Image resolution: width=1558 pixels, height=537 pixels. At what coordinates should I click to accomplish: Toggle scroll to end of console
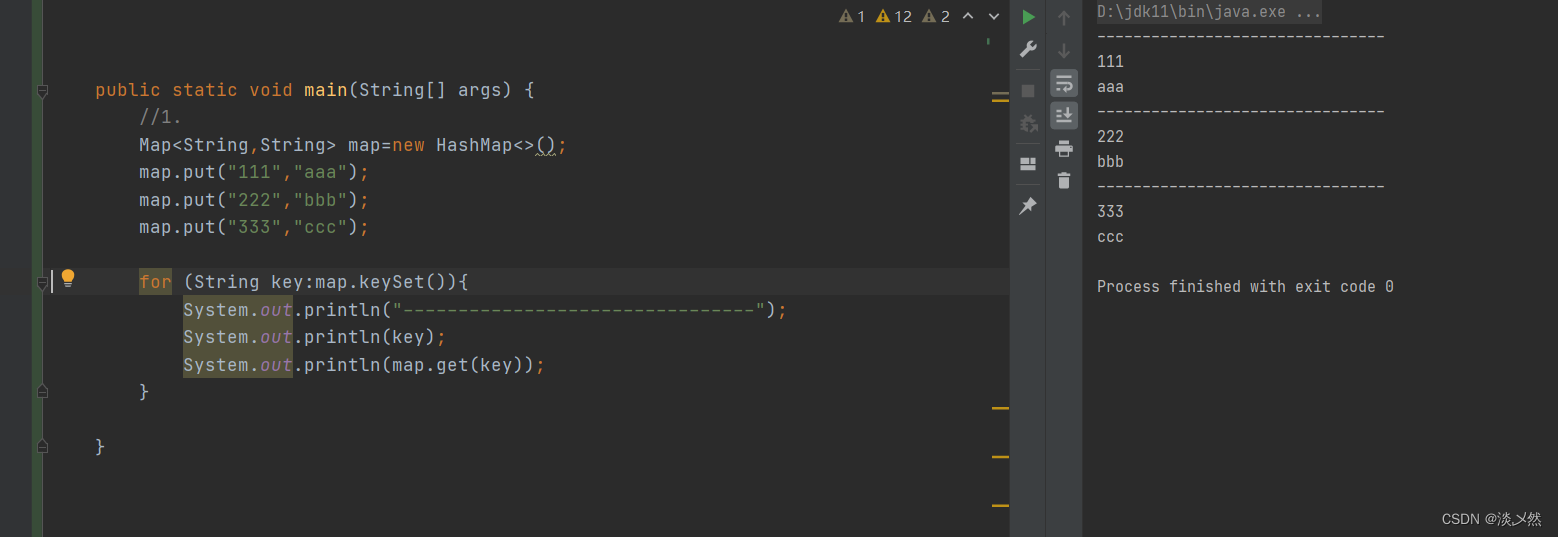1064,116
